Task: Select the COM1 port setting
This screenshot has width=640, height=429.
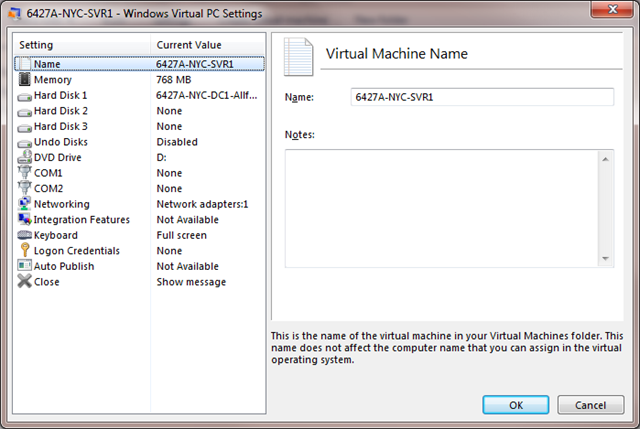Action: click(x=48, y=173)
